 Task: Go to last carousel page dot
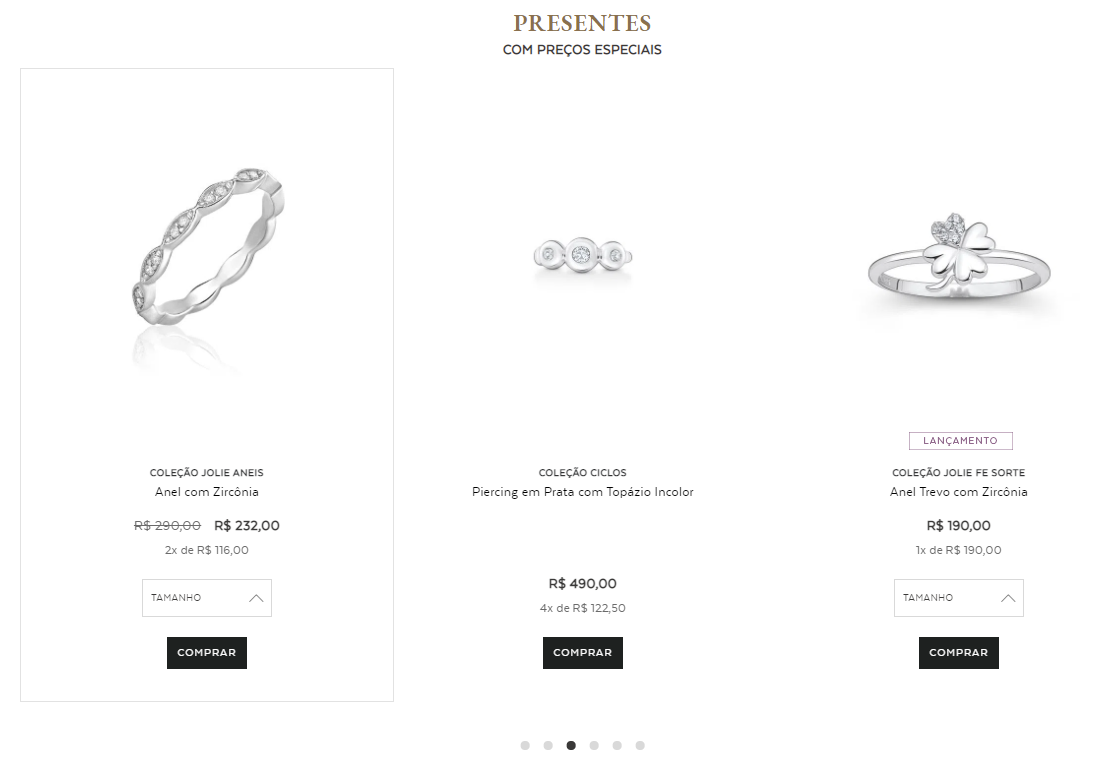[640, 745]
